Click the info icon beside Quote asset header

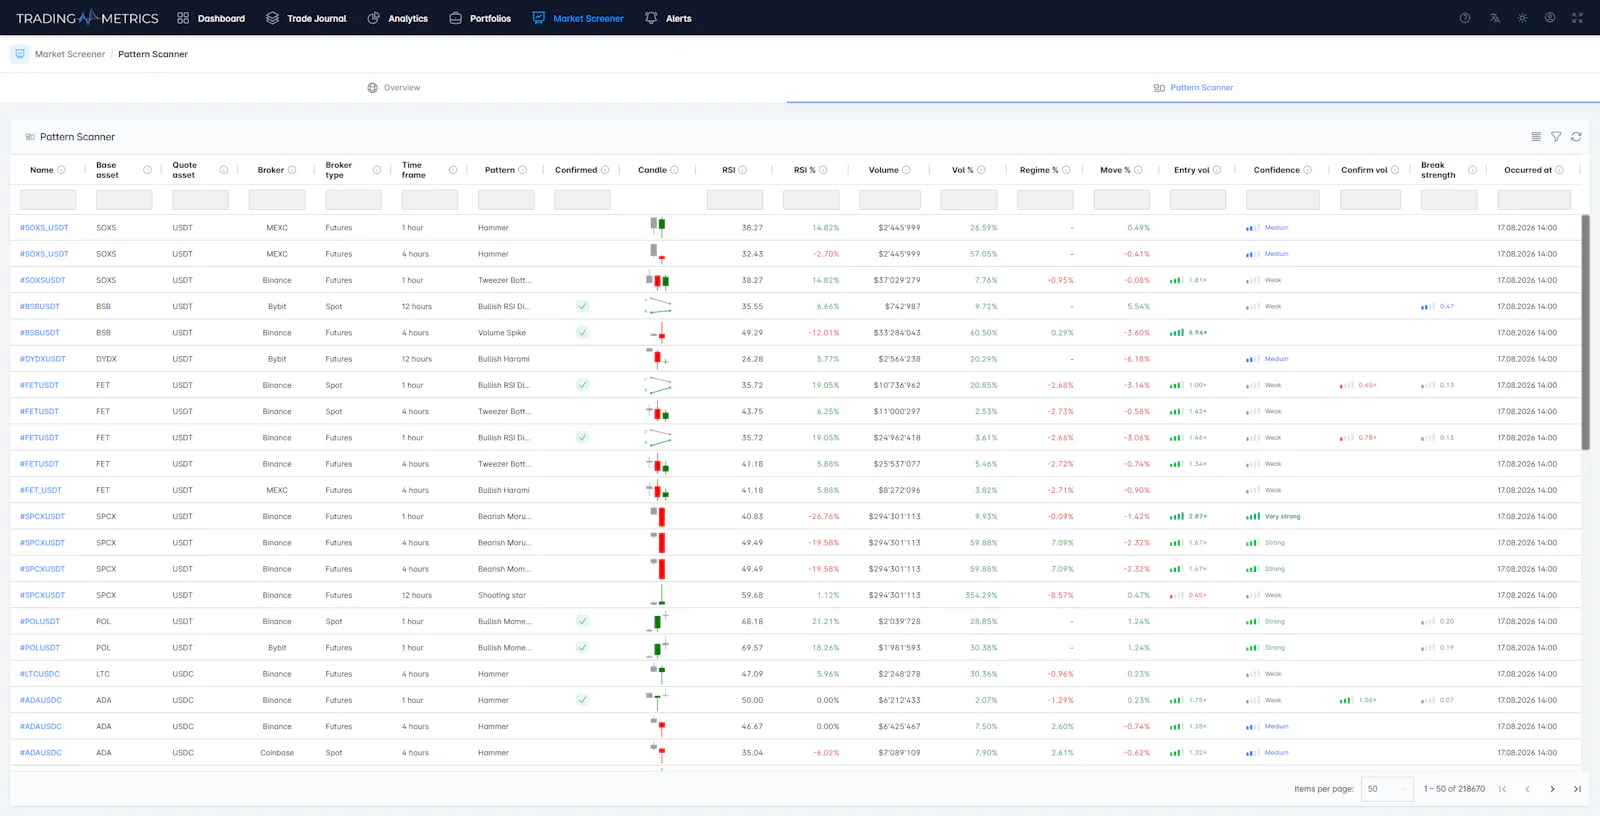pos(223,170)
